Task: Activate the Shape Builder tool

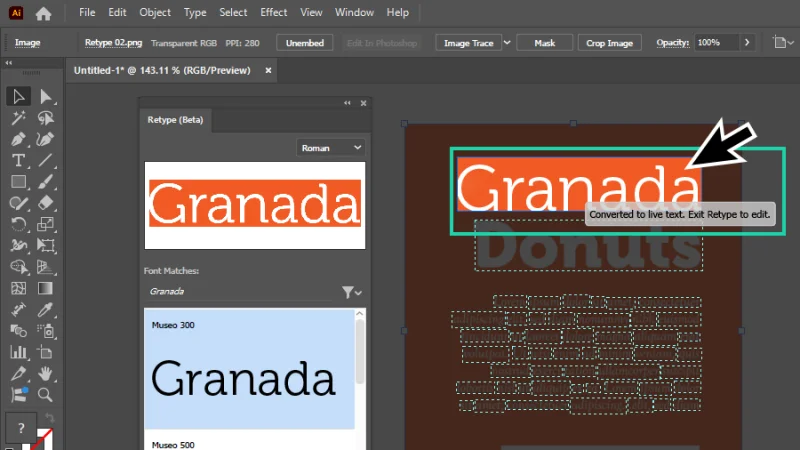Action: 18,267
